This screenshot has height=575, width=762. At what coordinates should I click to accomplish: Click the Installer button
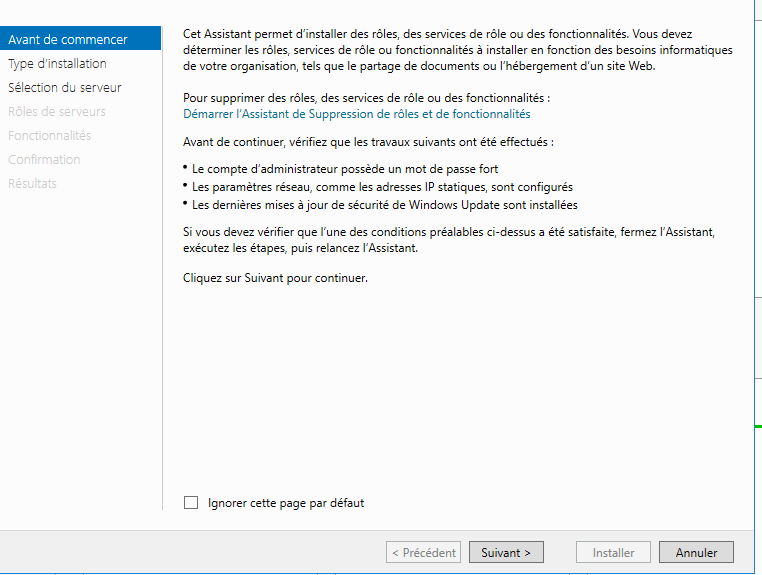click(613, 553)
